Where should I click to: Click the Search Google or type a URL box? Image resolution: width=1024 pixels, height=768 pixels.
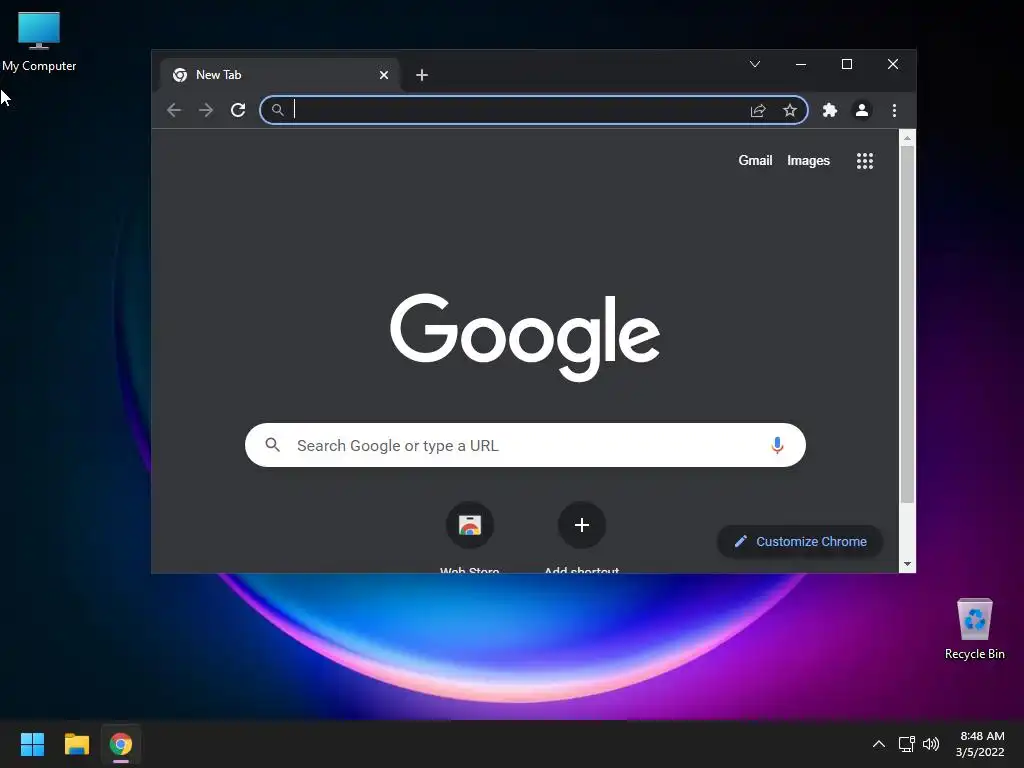(x=525, y=445)
